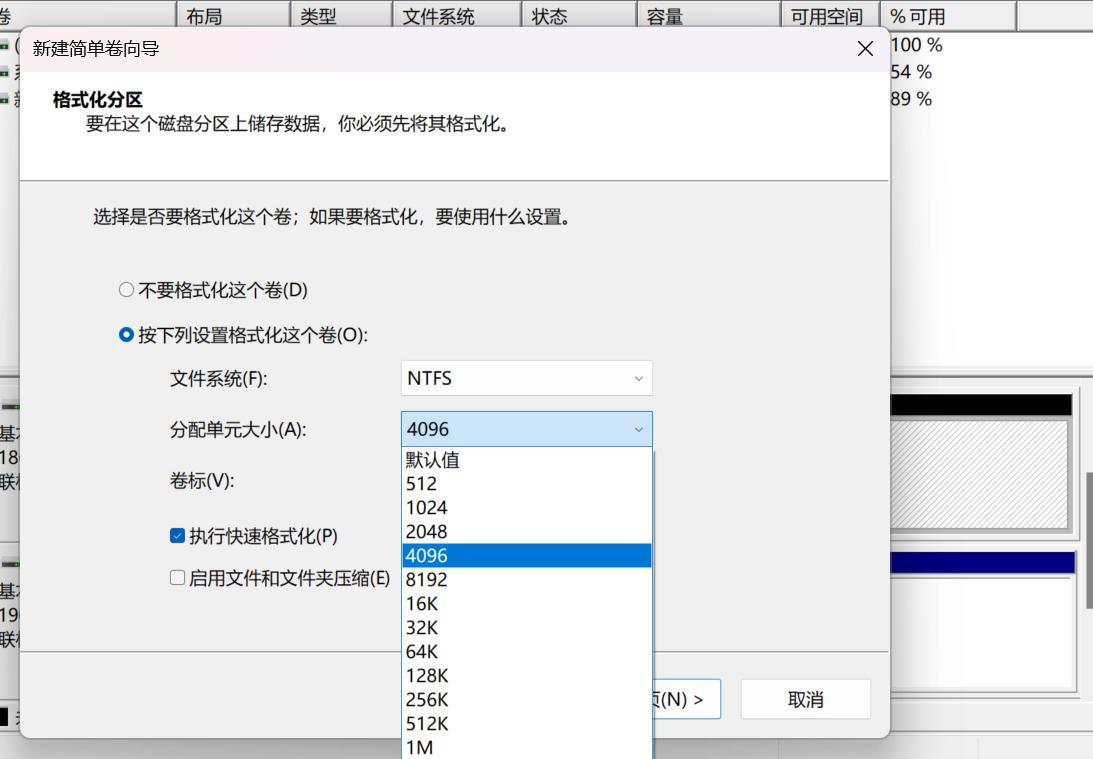Click the 取消 button
The image size is (1093, 759).
805,700
